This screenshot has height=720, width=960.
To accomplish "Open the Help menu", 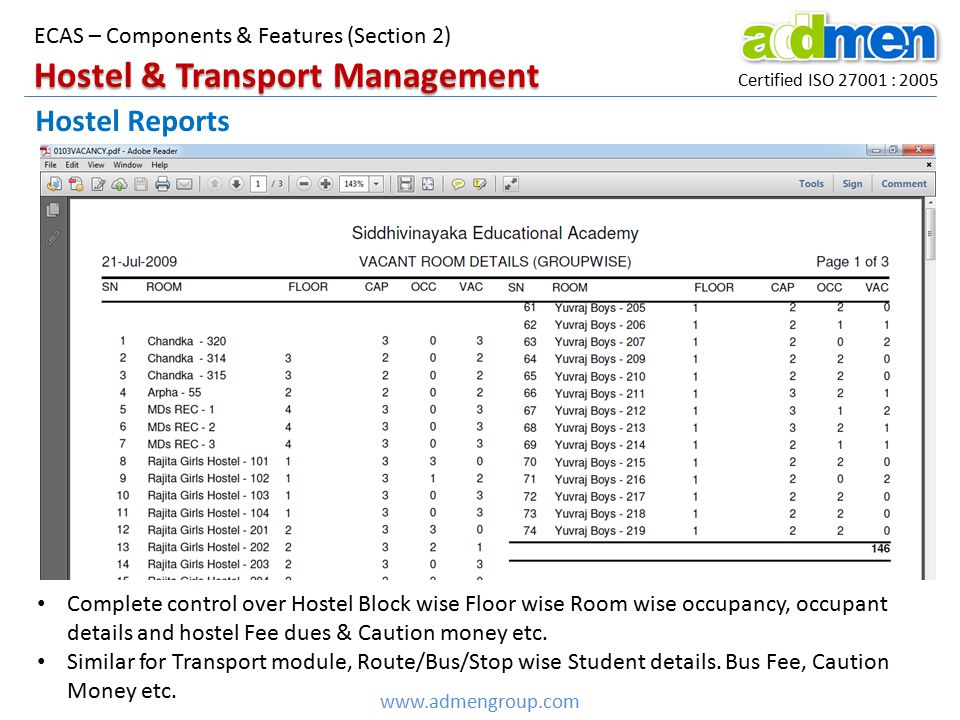I will click(160, 165).
